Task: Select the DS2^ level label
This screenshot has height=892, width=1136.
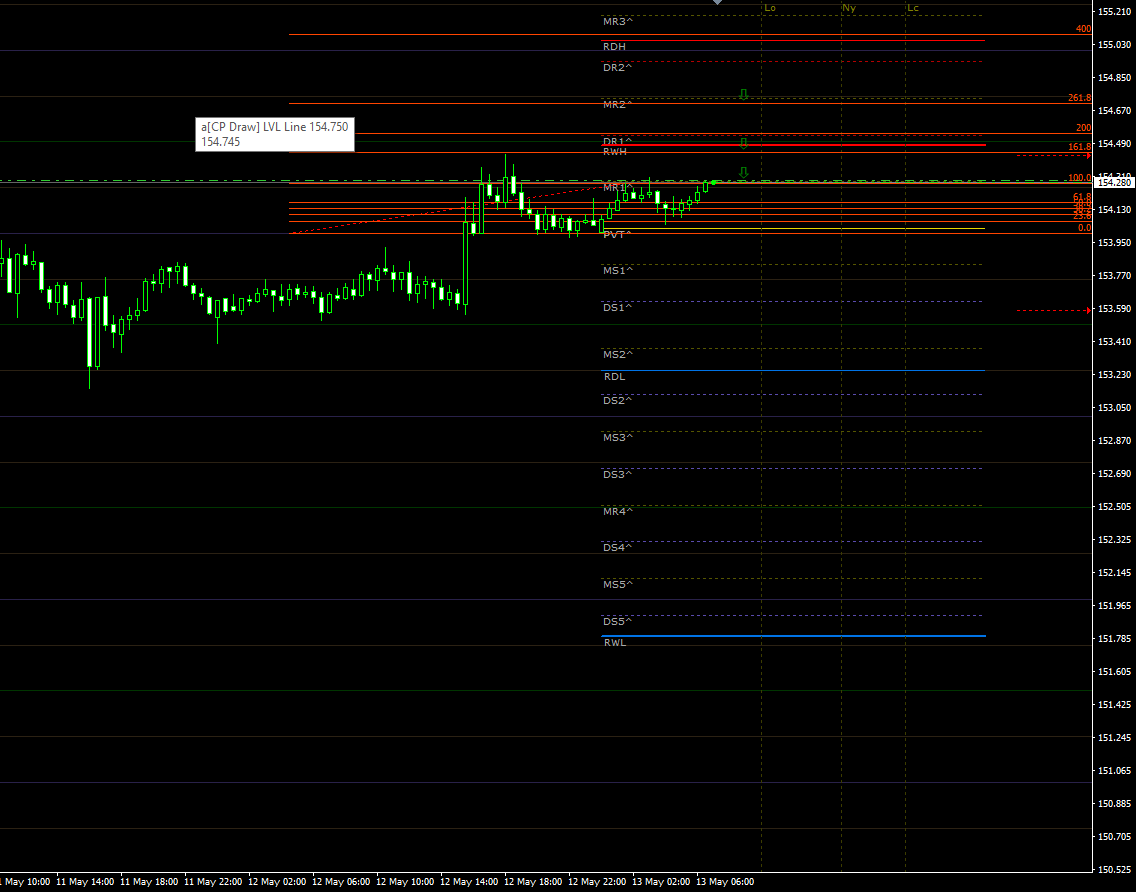Action: [617, 400]
